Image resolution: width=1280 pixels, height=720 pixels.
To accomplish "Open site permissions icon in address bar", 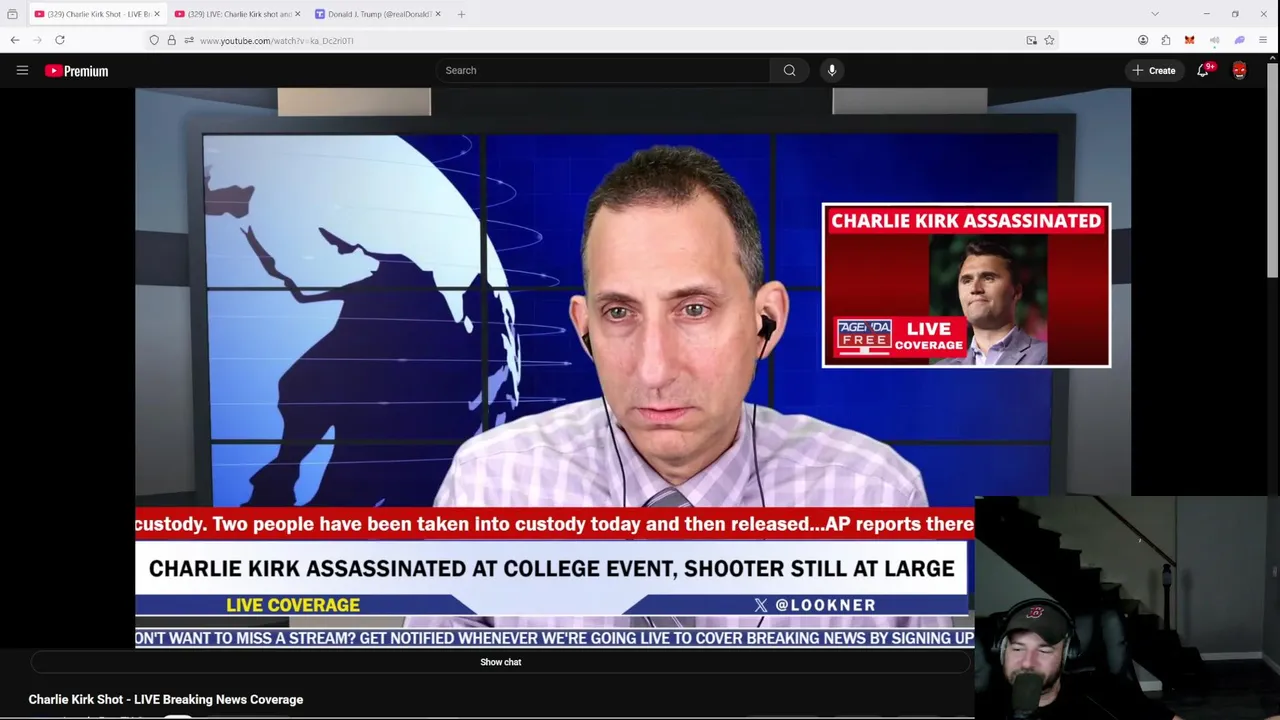I will coord(189,40).
